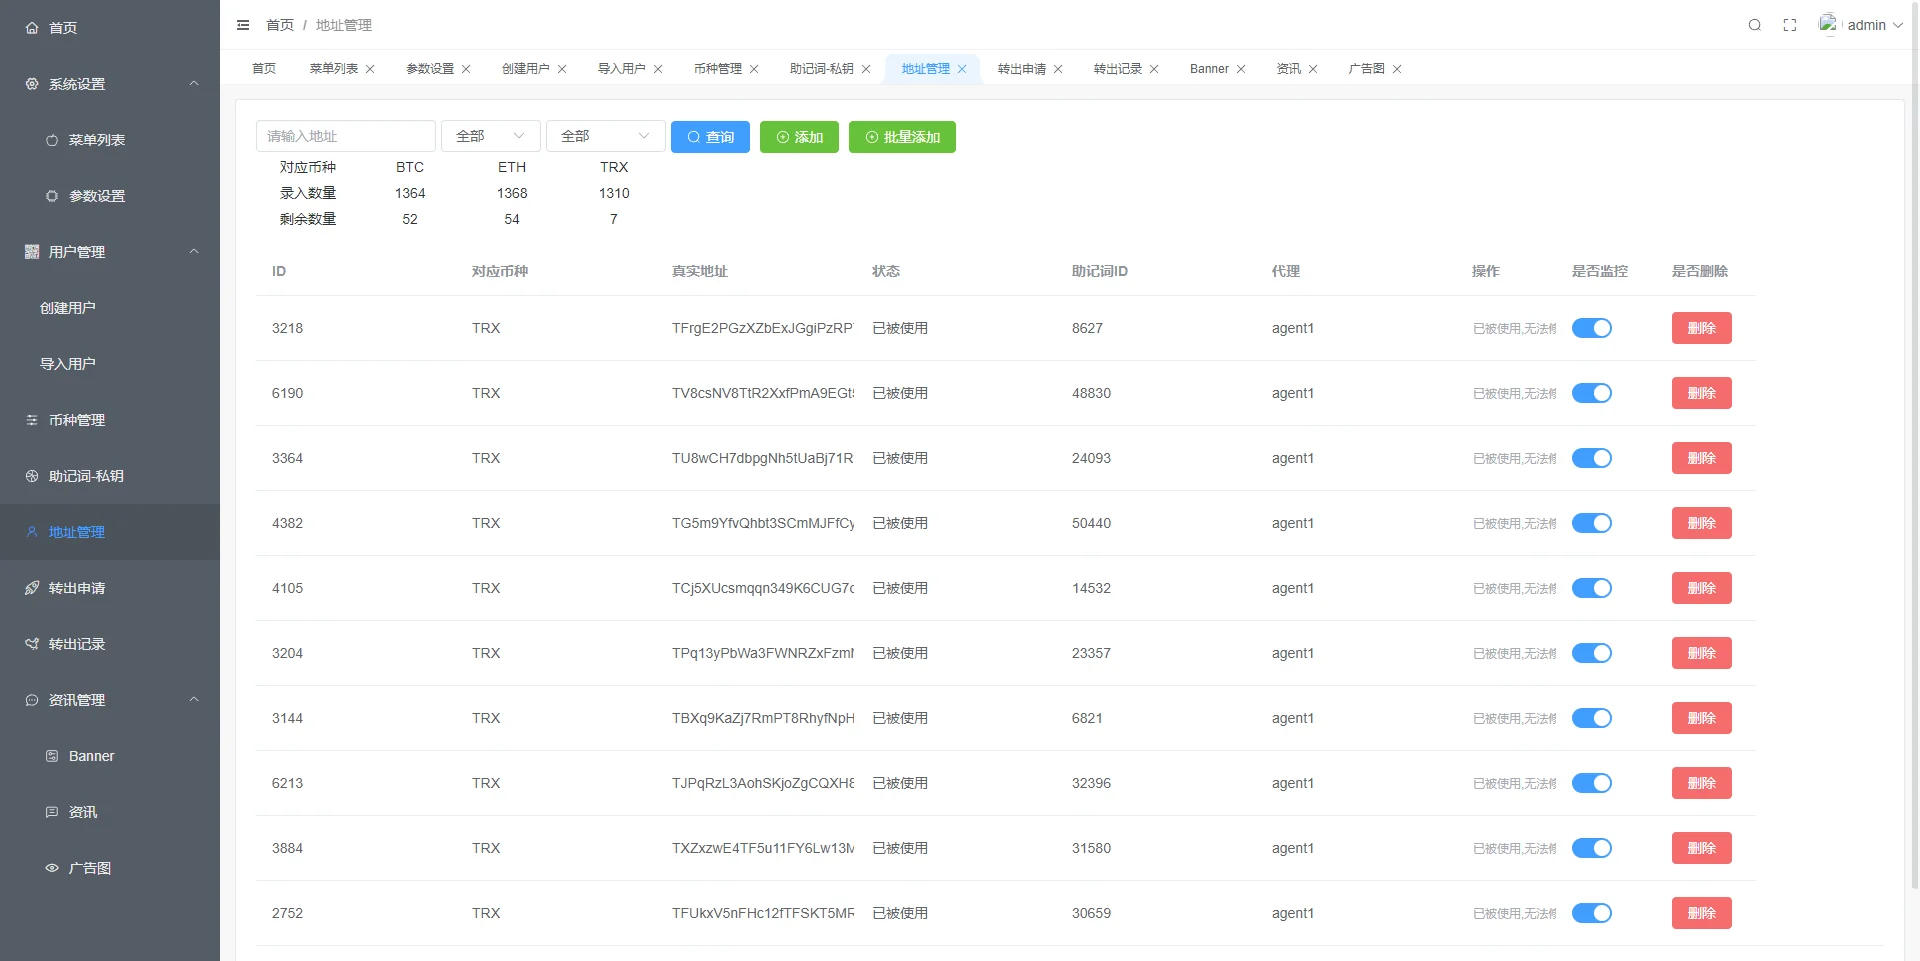Close the 币种管理 tab
The image size is (1920, 961).
point(754,69)
